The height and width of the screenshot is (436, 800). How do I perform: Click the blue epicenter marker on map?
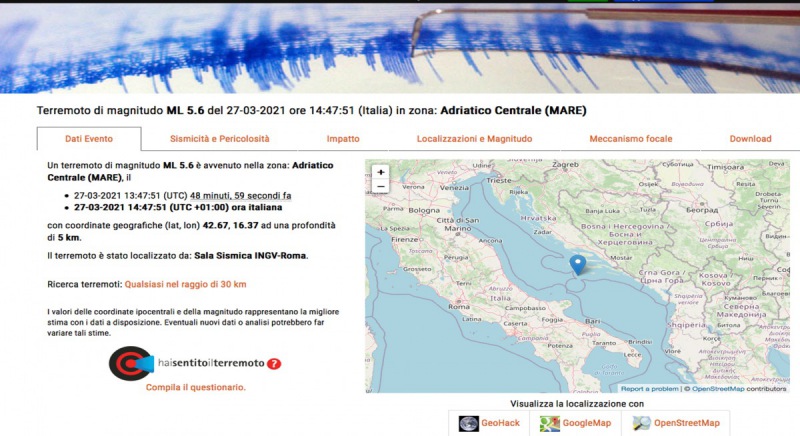click(577, 264)
